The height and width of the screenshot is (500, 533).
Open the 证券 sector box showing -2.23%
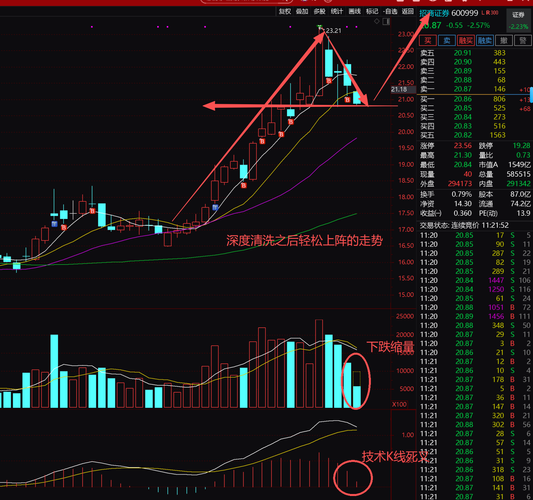coord(519,20)
